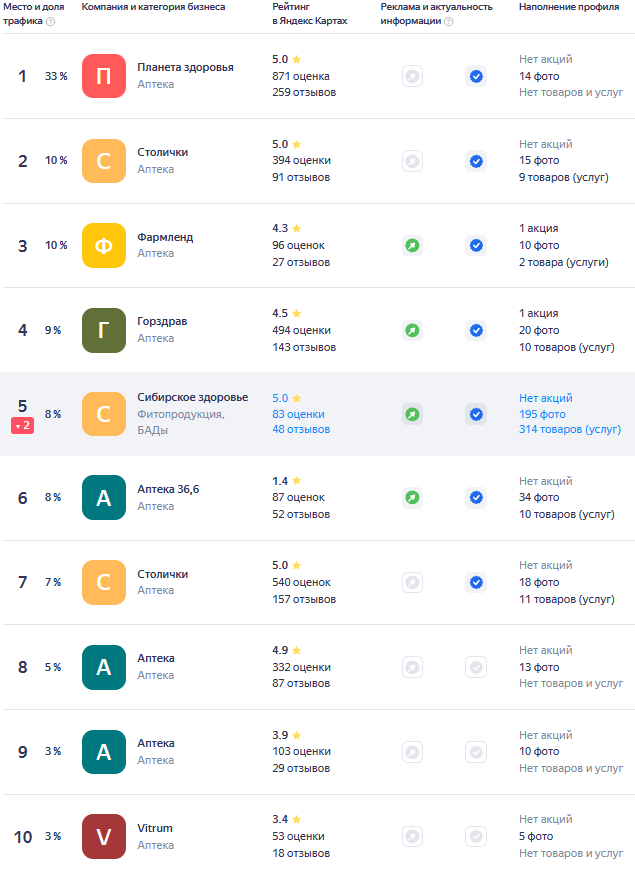The image size is (635, 875).
Task: Click the '1.4' rating of Аптека 36,6
Action: click(x=280, y=481)
